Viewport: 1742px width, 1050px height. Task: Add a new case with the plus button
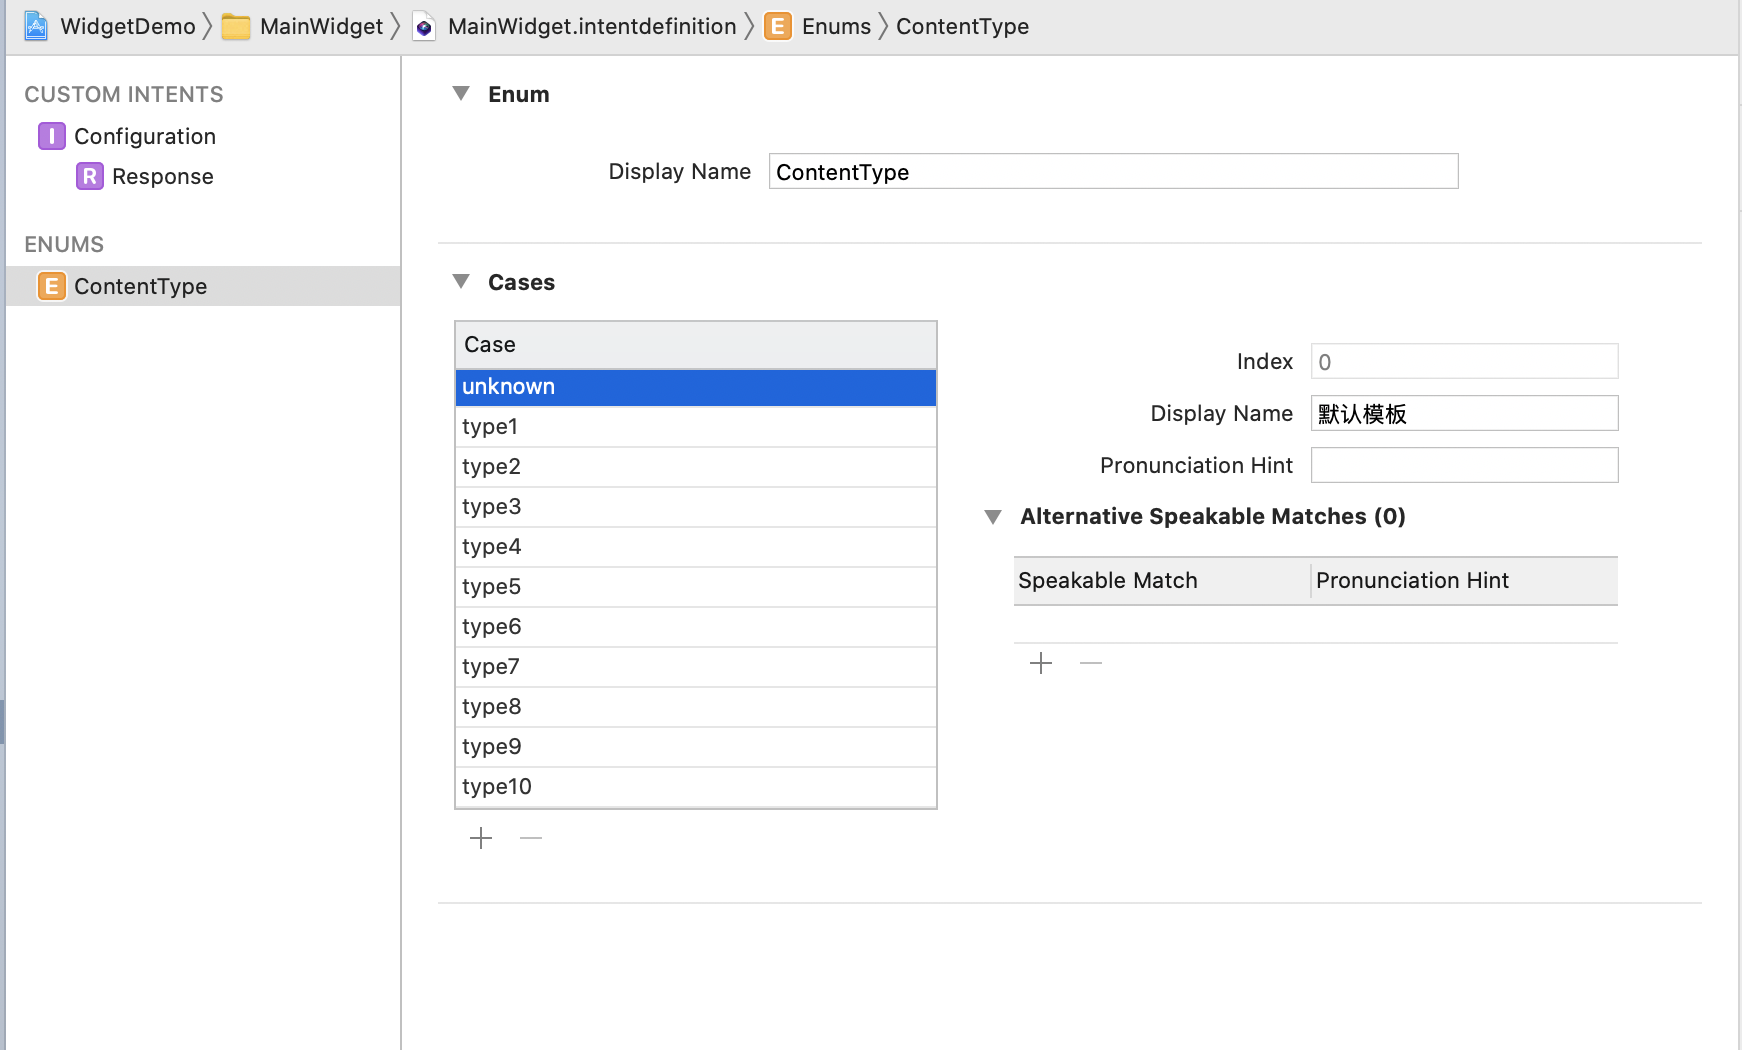pyautogui.click(x=481, y=838)
